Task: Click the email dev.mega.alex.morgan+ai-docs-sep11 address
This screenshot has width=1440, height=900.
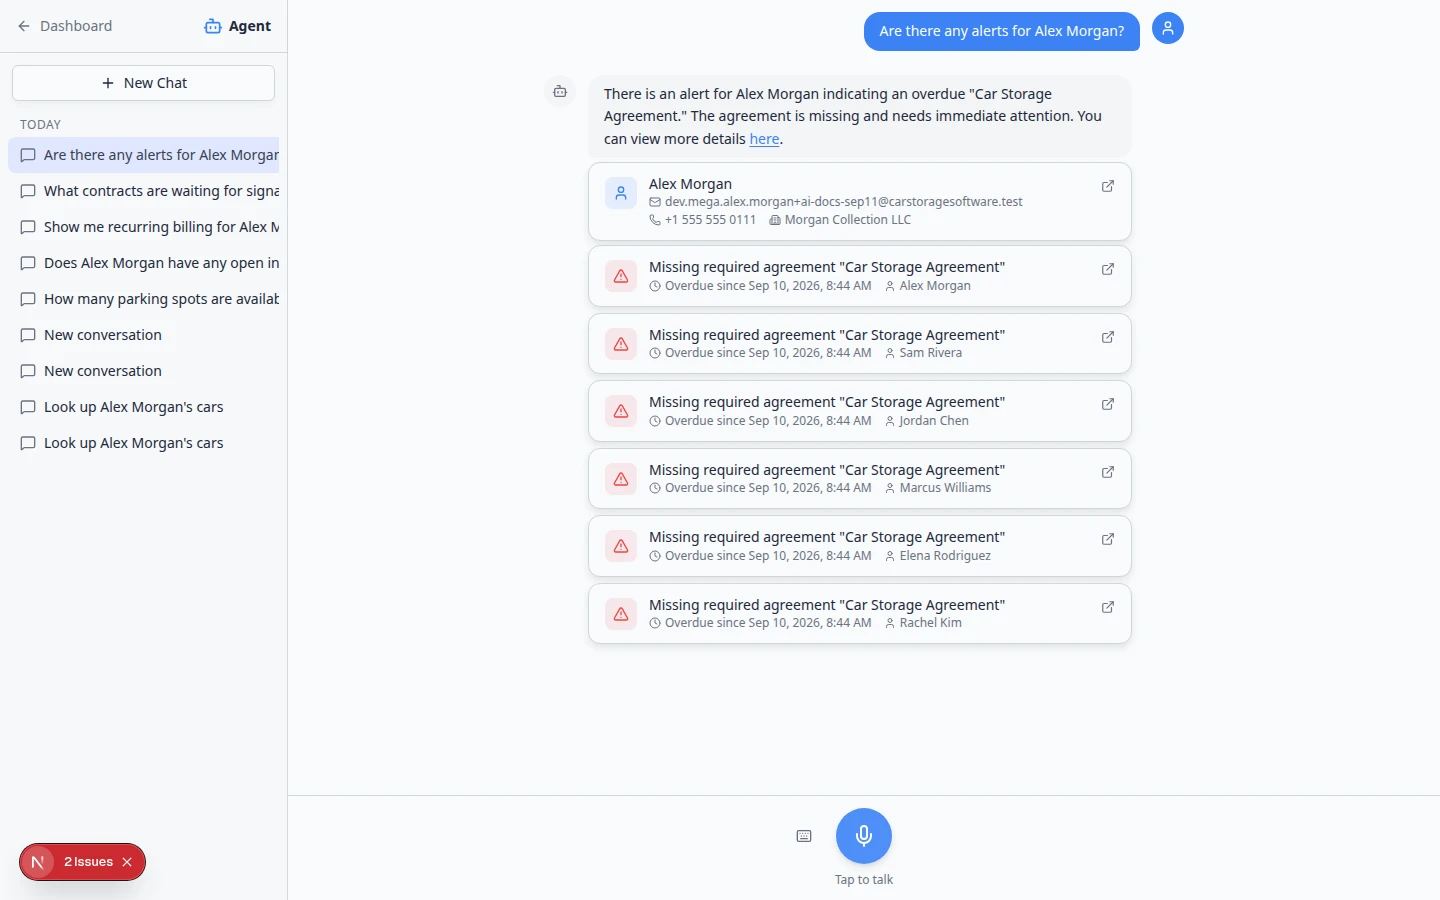Action: coord(844,202)
